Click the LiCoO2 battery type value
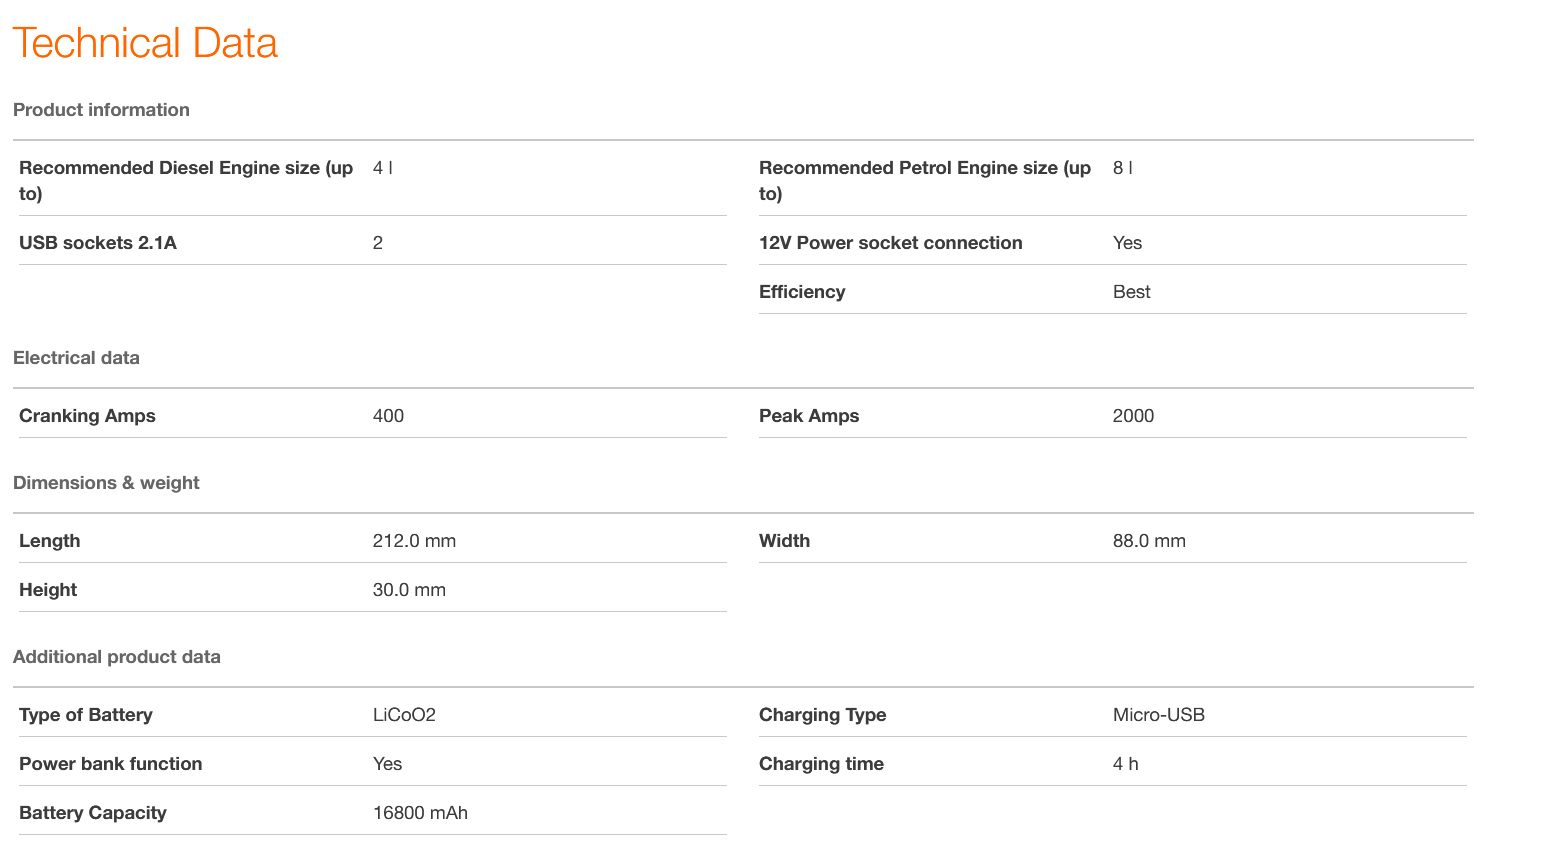This screenshot has width=1561, height=841. [404, 715]
